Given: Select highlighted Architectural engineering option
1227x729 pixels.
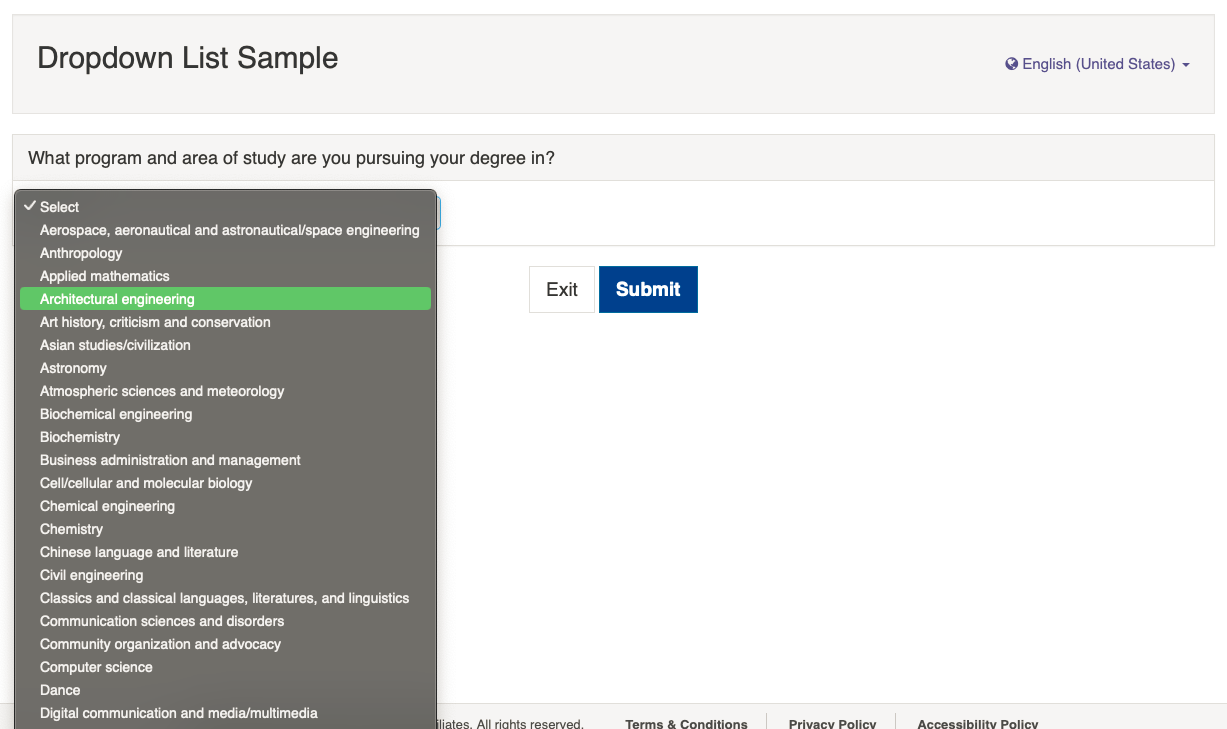Looking at the screenshot, I should click(x=225, y=299).
